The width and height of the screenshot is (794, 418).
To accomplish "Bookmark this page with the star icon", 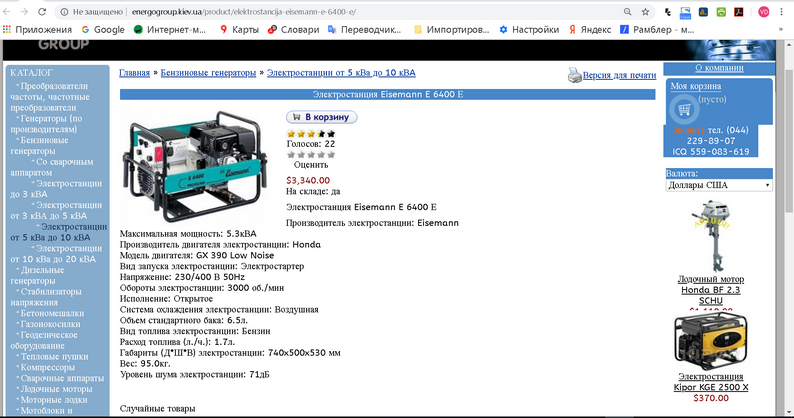I will (x=645, y=12).
